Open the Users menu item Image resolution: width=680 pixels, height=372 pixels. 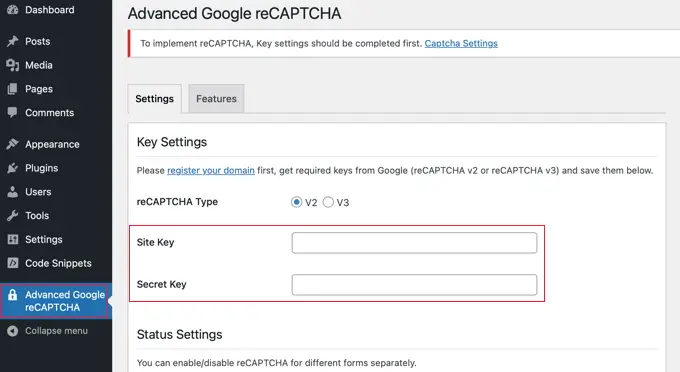pos(38,192)
